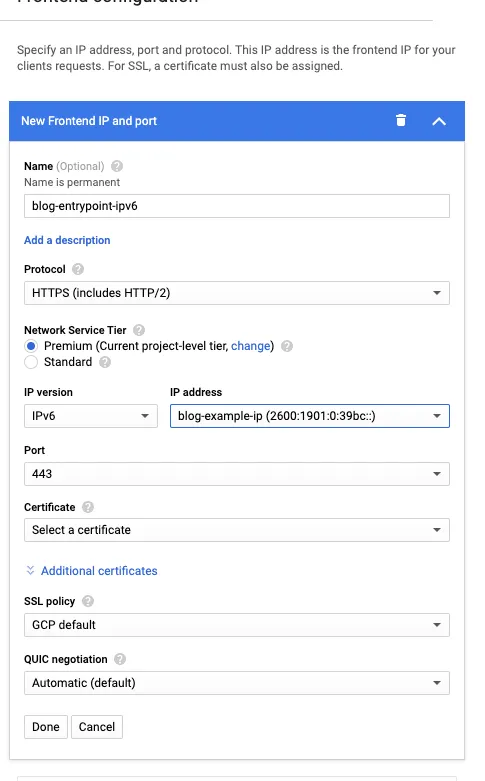Collapse the New Frontend IP and port panel
The width and height of the screenshot is (485, 781).
point(439,121)
